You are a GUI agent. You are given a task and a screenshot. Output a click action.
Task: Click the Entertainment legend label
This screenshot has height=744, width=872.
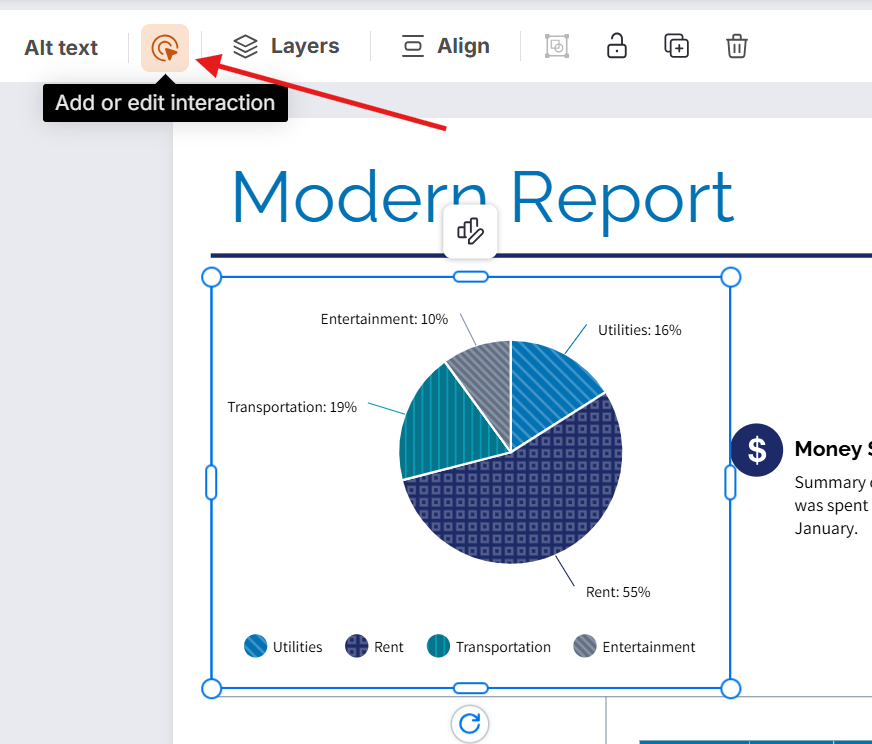click(x=648, y=646)
